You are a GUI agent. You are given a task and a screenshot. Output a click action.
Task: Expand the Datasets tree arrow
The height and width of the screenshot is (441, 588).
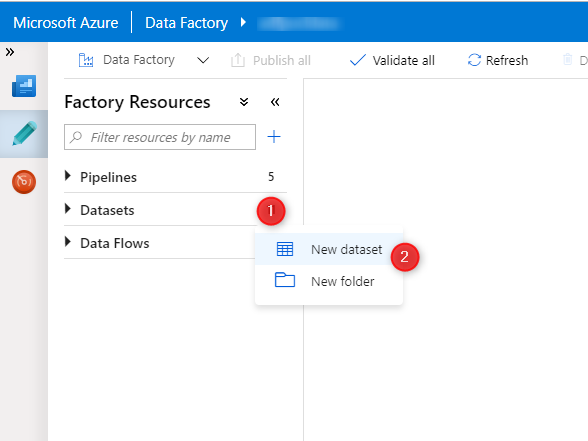(68, 208)
